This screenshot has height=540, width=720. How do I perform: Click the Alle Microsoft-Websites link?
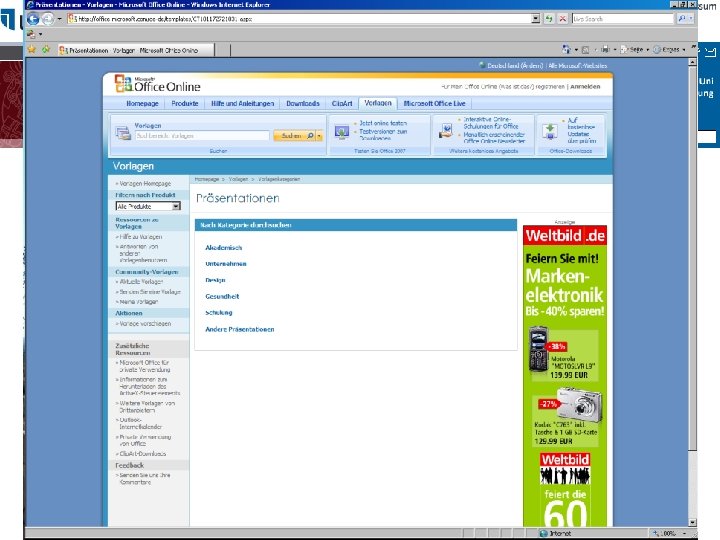[578, 66]
